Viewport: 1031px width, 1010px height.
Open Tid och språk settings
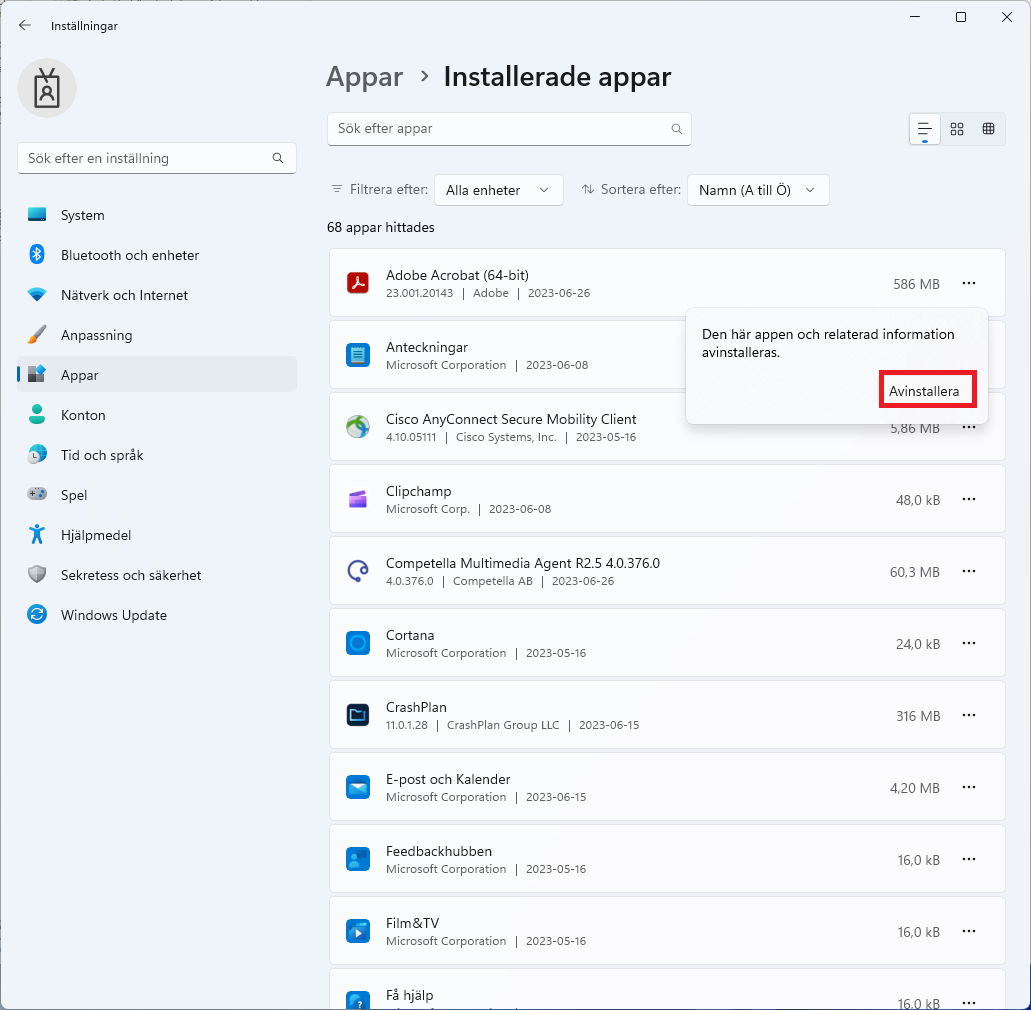pos(156,455)
